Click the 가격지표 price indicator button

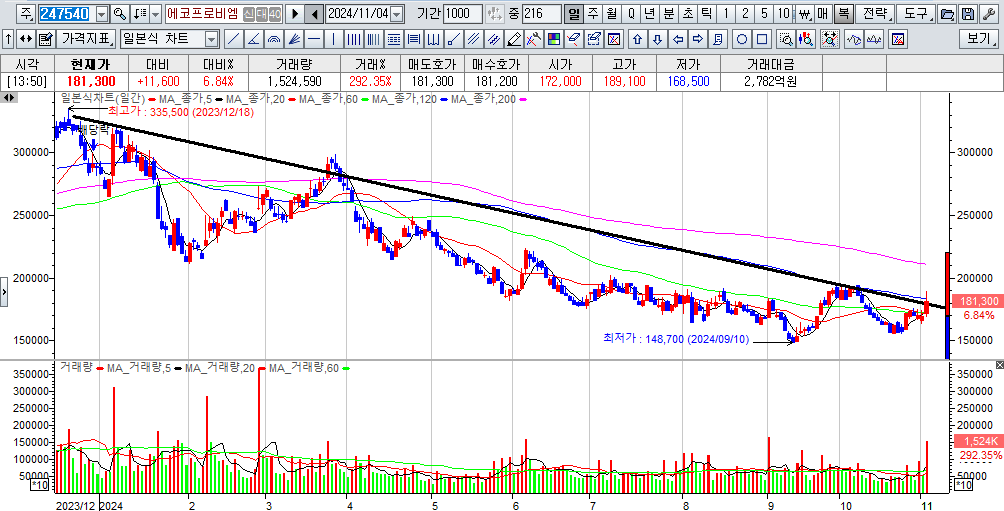85,39
